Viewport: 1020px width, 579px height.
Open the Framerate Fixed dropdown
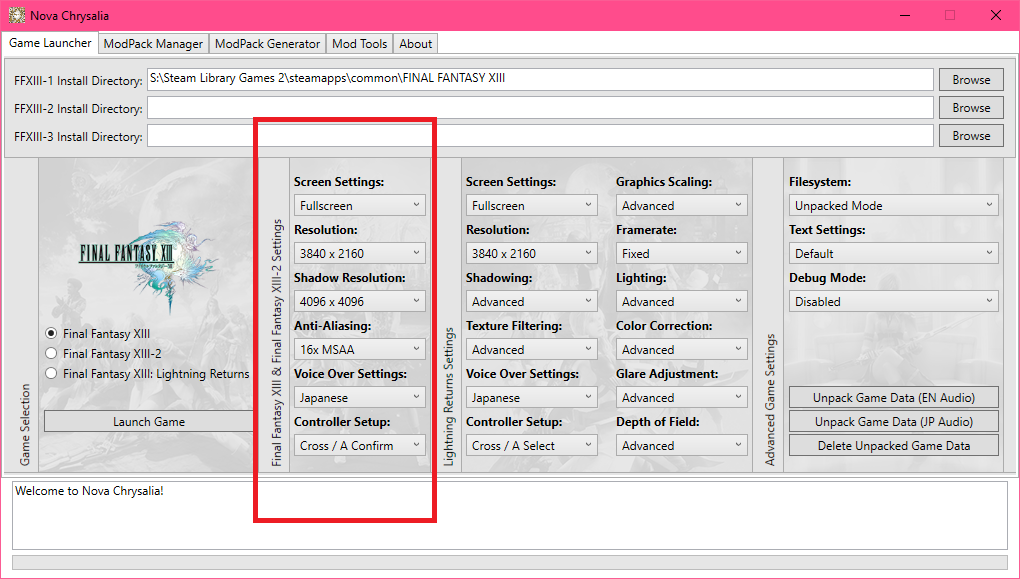click(x=682, y=254)
